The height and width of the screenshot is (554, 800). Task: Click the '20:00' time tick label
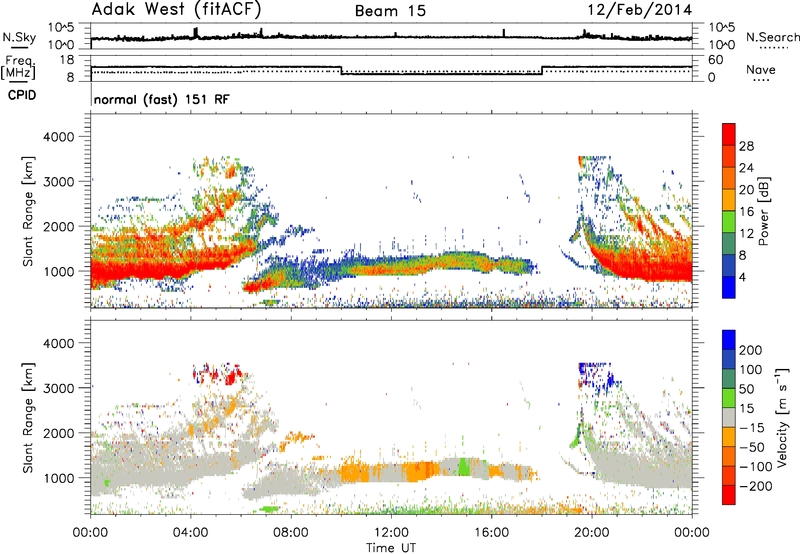(591, 533)
